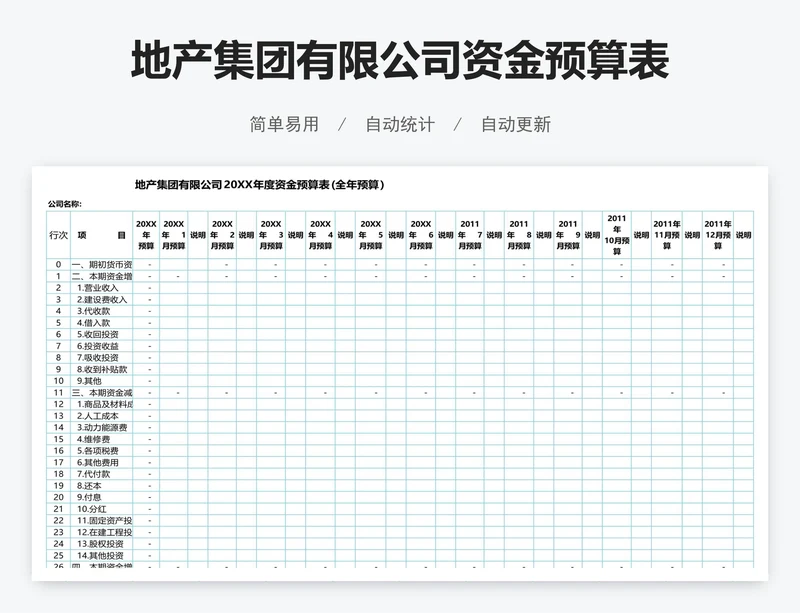The width and height of the screenshot is (800, 613).
Task: Select the 三、本期资金减 row cell
Action: 102,393
